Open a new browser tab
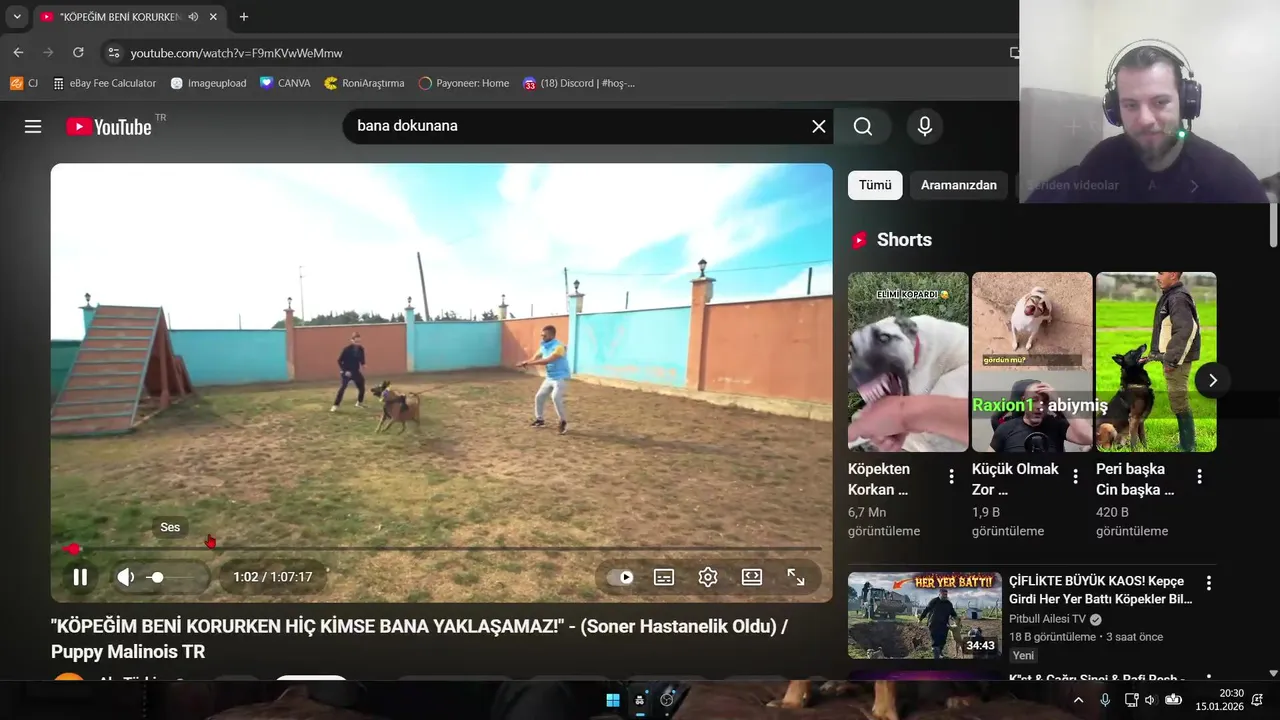This screenshot has width=1280, height=720. [243, 17]
